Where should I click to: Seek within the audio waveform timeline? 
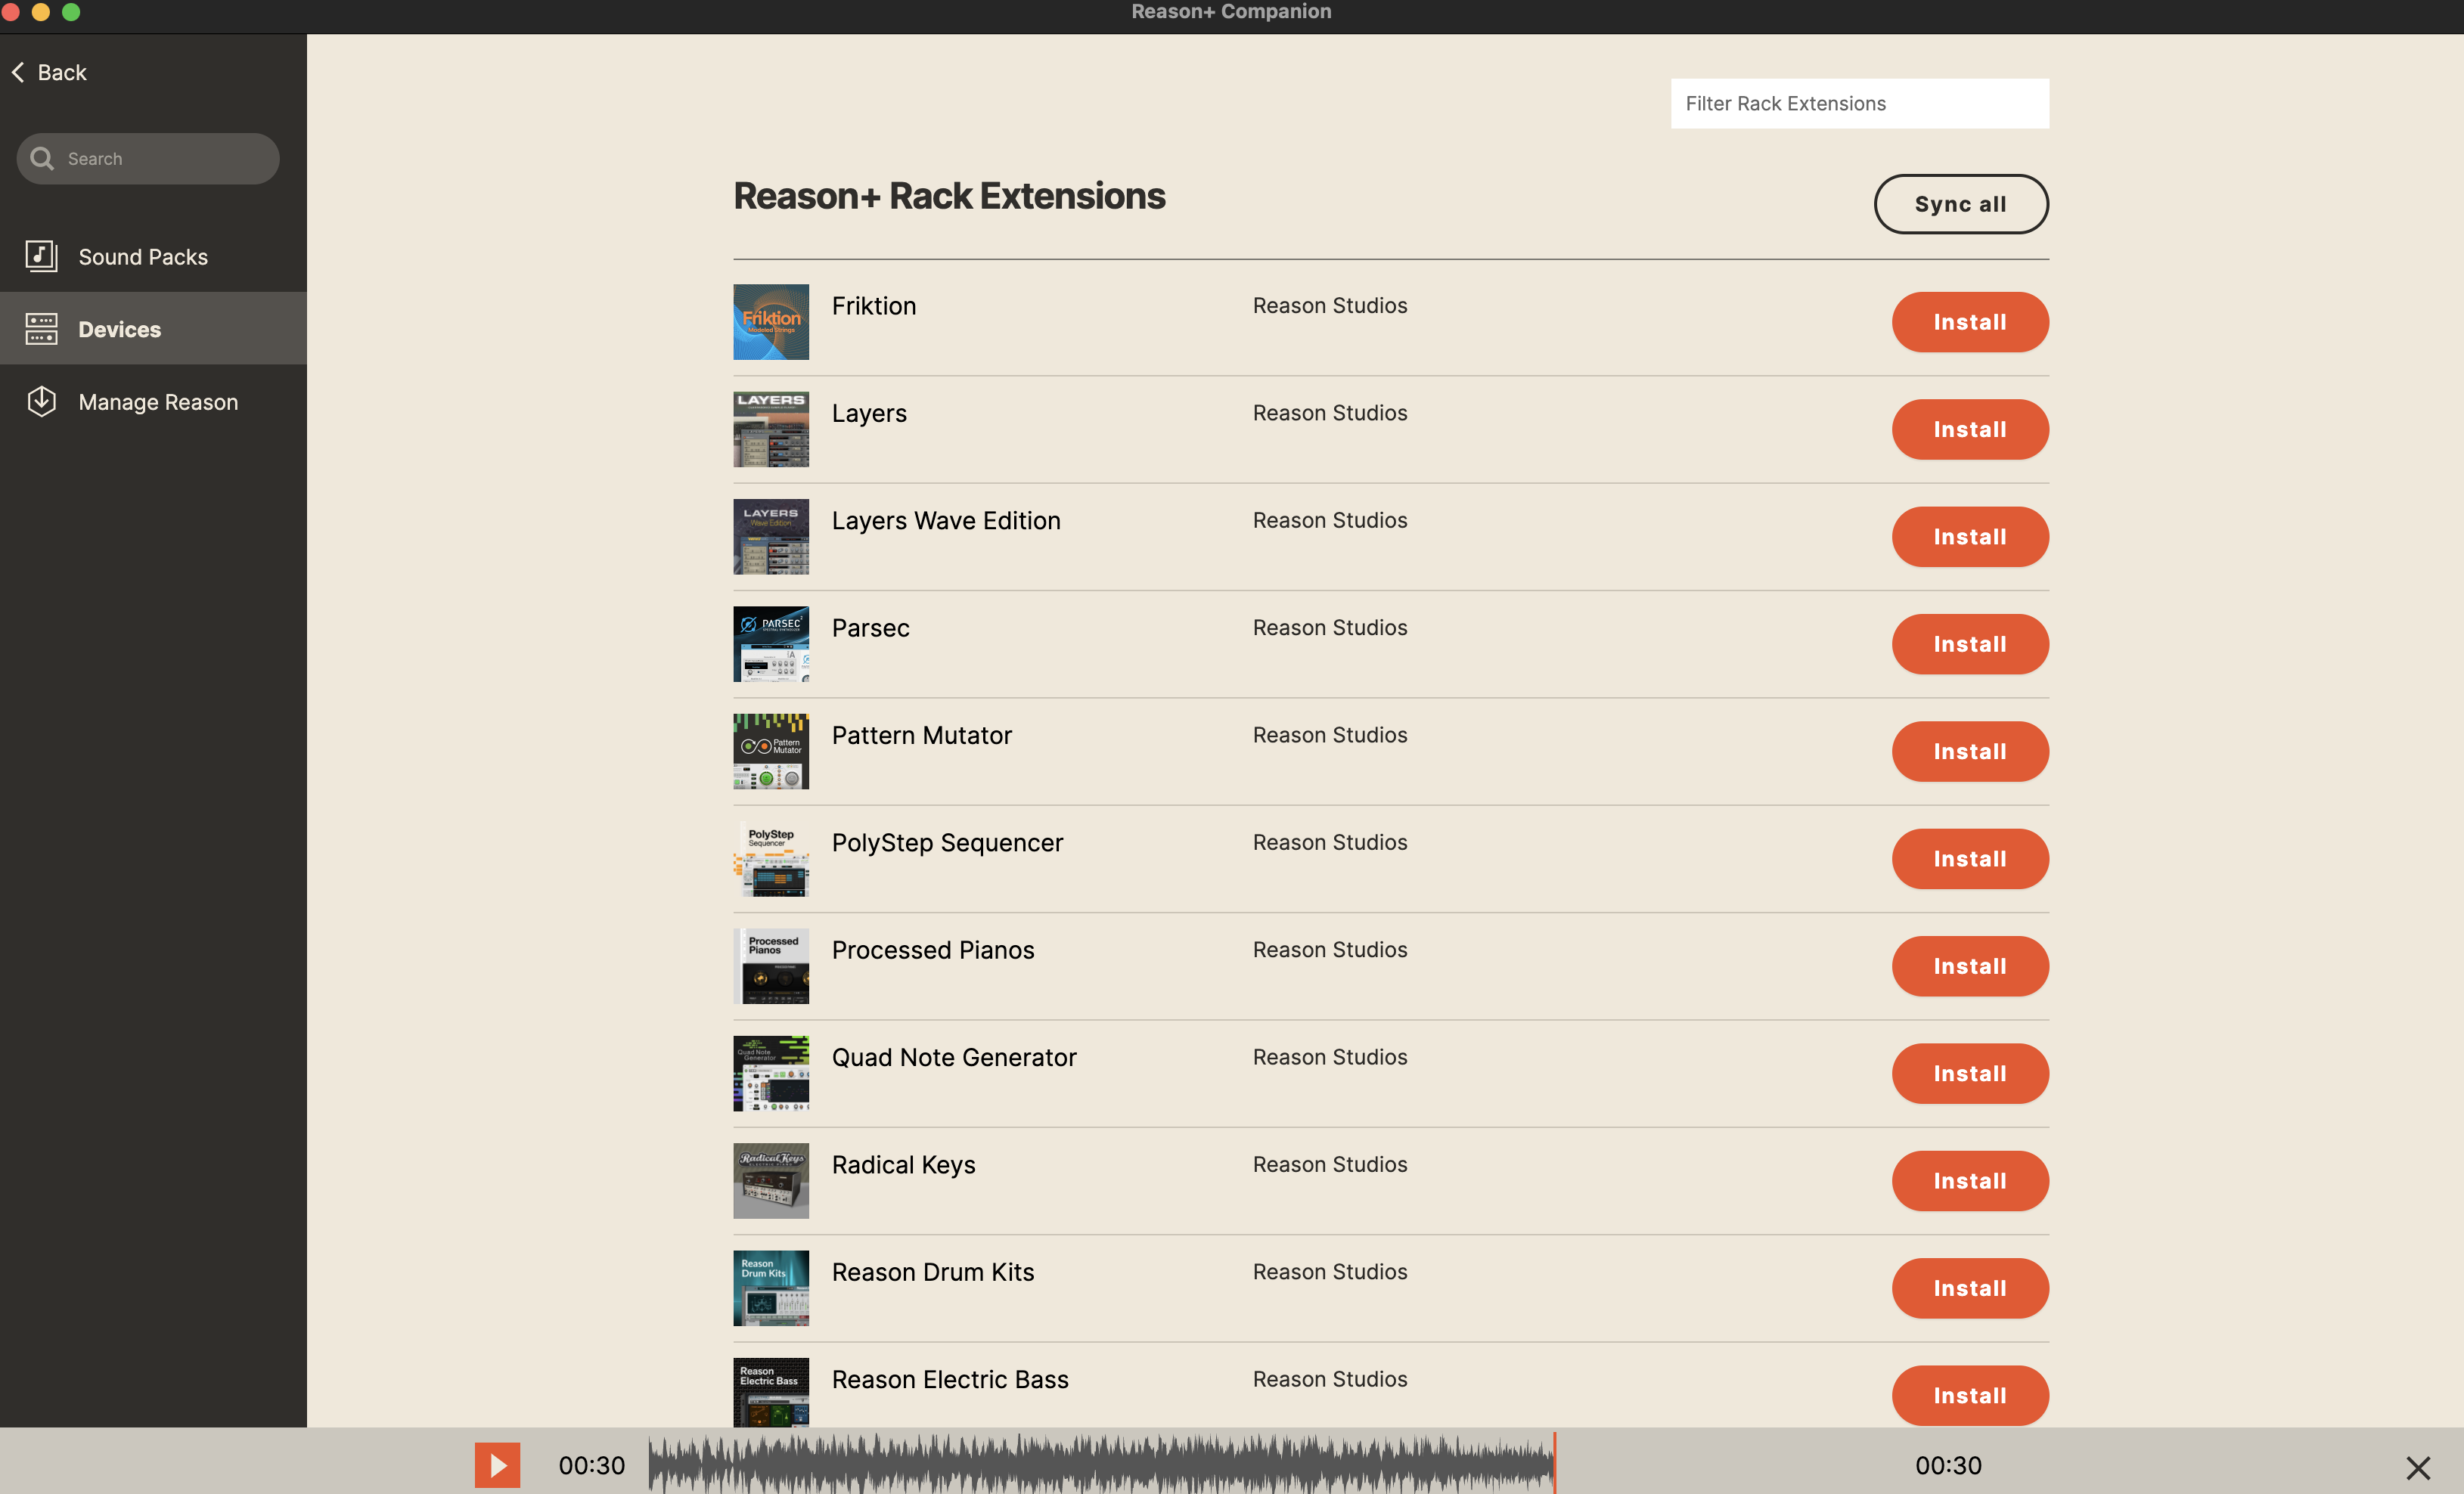(1100, 1465)
